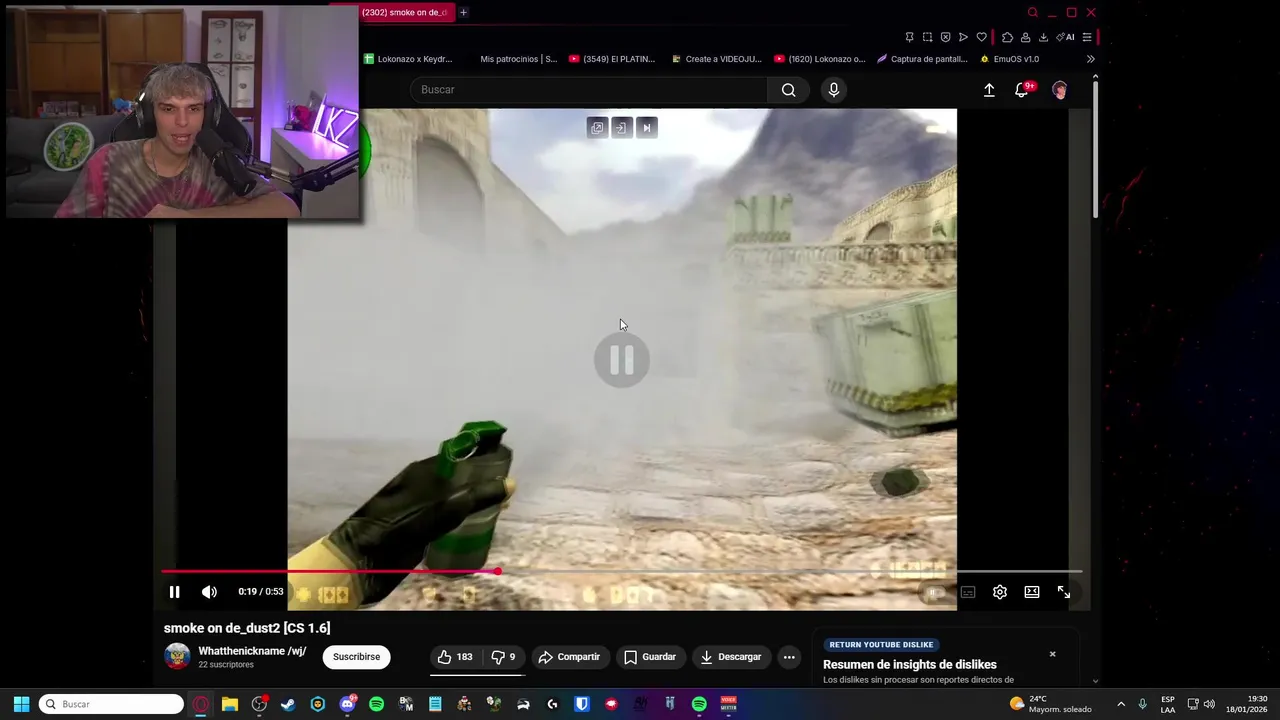Click the middle video overlay icon
Screen dimensions: 1280x720
621,127
